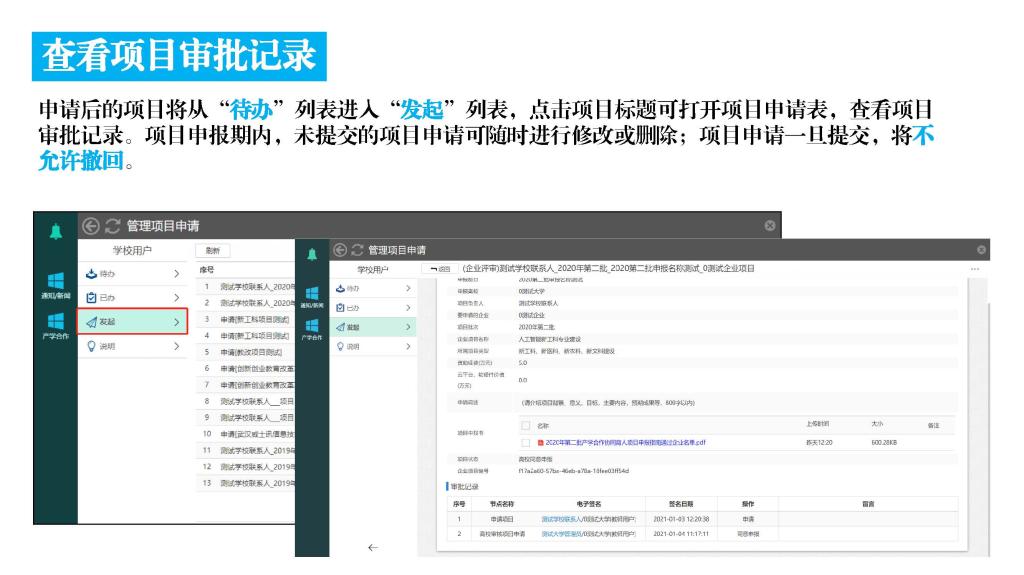Viewport: 1024px width, 575px height.
Task: Click the 测试大学管理员 signature link
Action: click(x=561, y=534)
